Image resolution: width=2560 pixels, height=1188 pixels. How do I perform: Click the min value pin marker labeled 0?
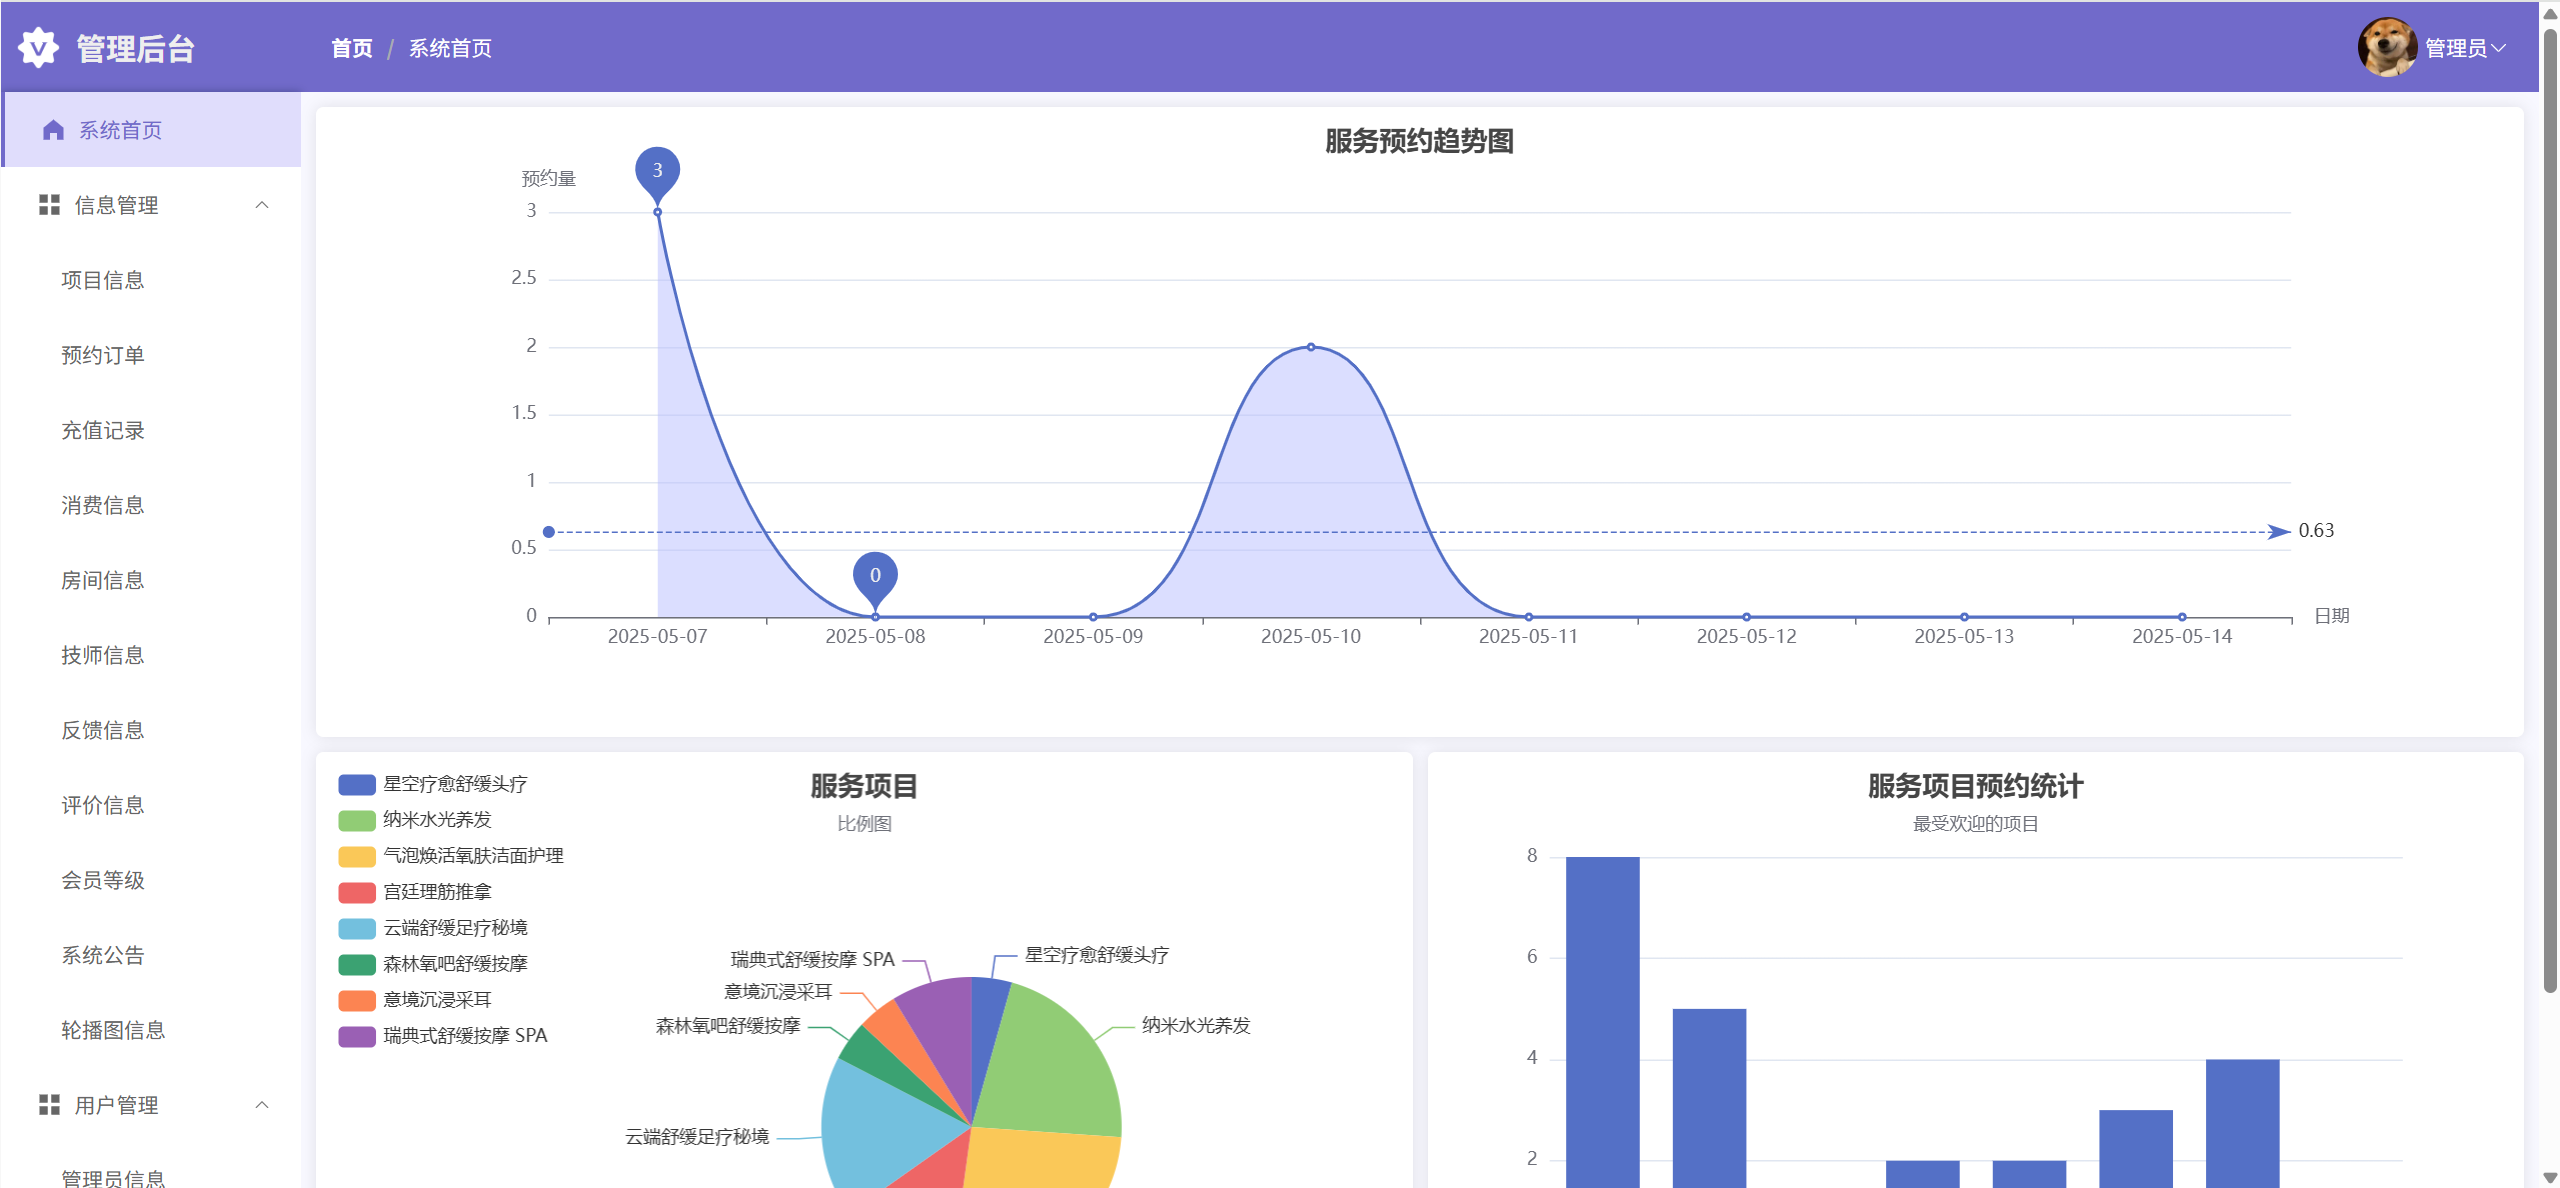pos(875,575)
